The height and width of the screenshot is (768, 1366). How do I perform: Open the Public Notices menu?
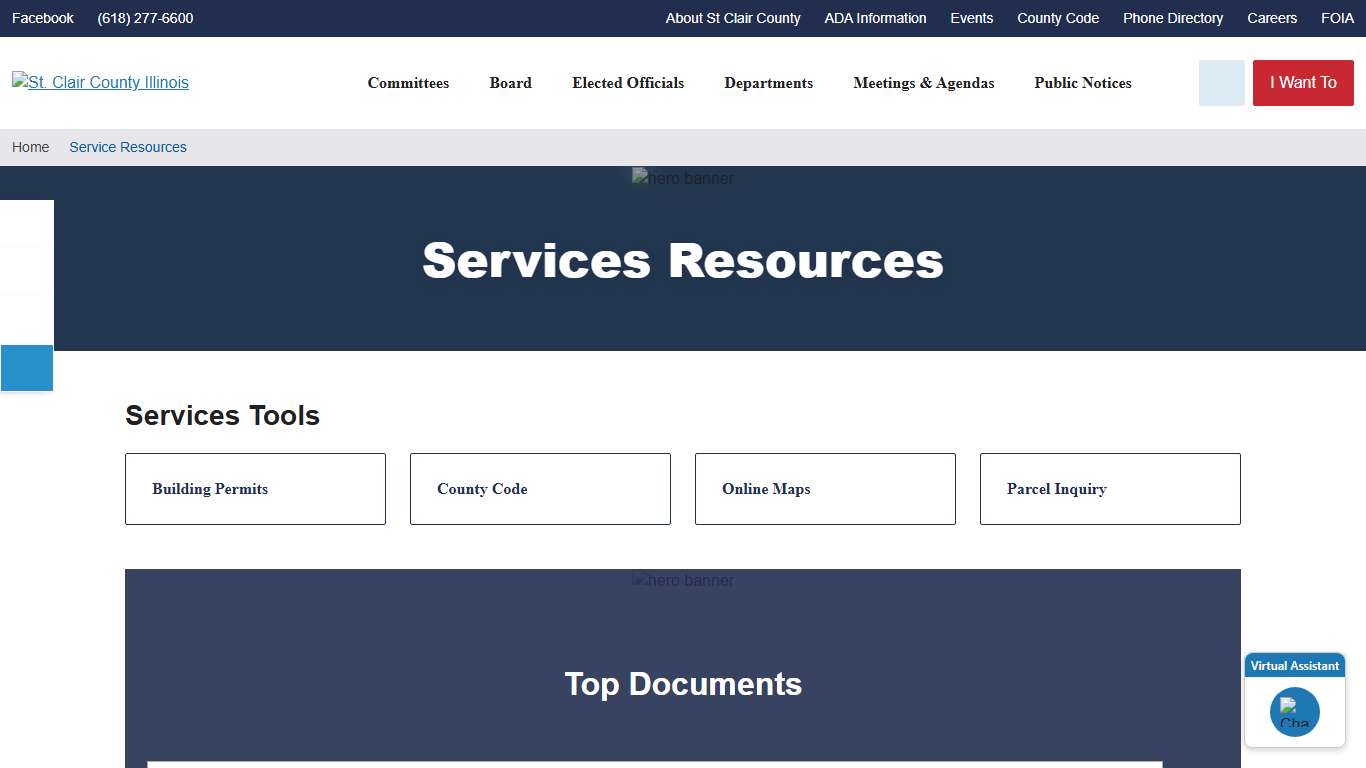click(1083, 83)
